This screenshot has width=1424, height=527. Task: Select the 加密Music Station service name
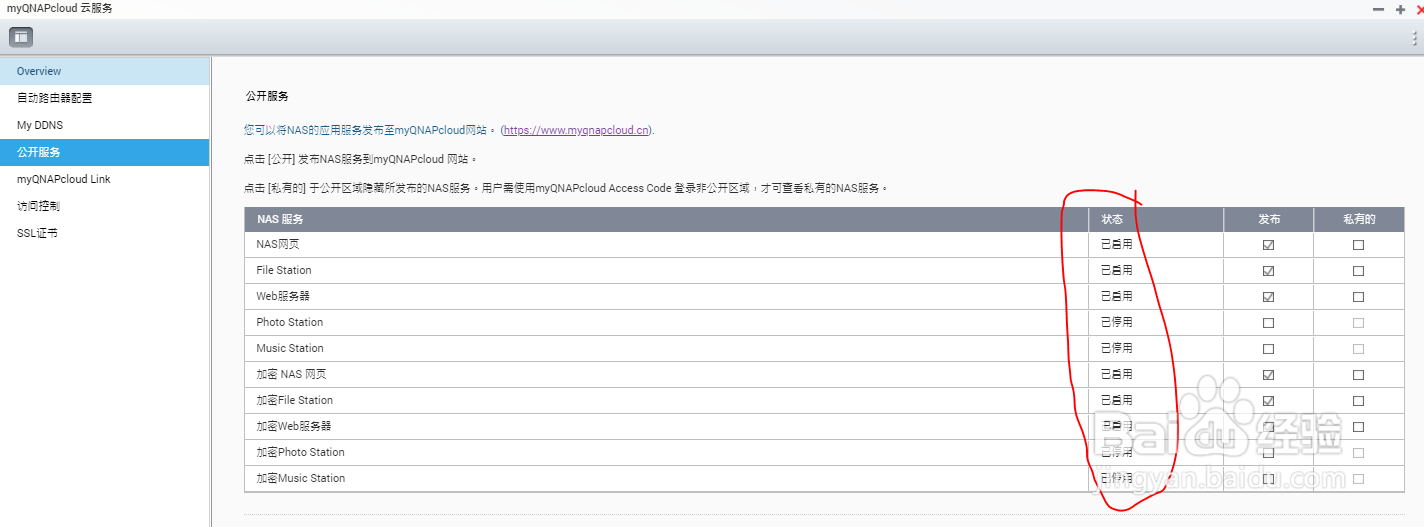(301, 478)
